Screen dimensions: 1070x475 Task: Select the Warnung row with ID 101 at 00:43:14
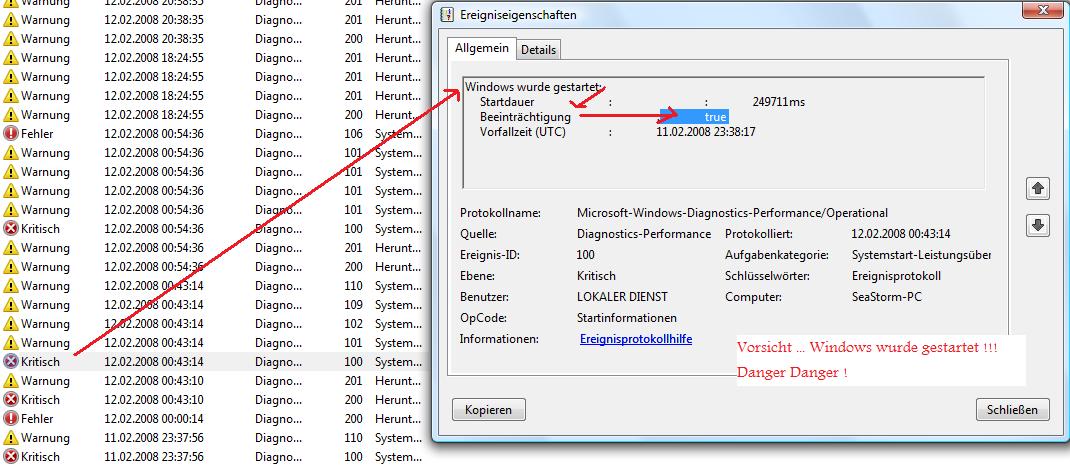pos(213,343)
